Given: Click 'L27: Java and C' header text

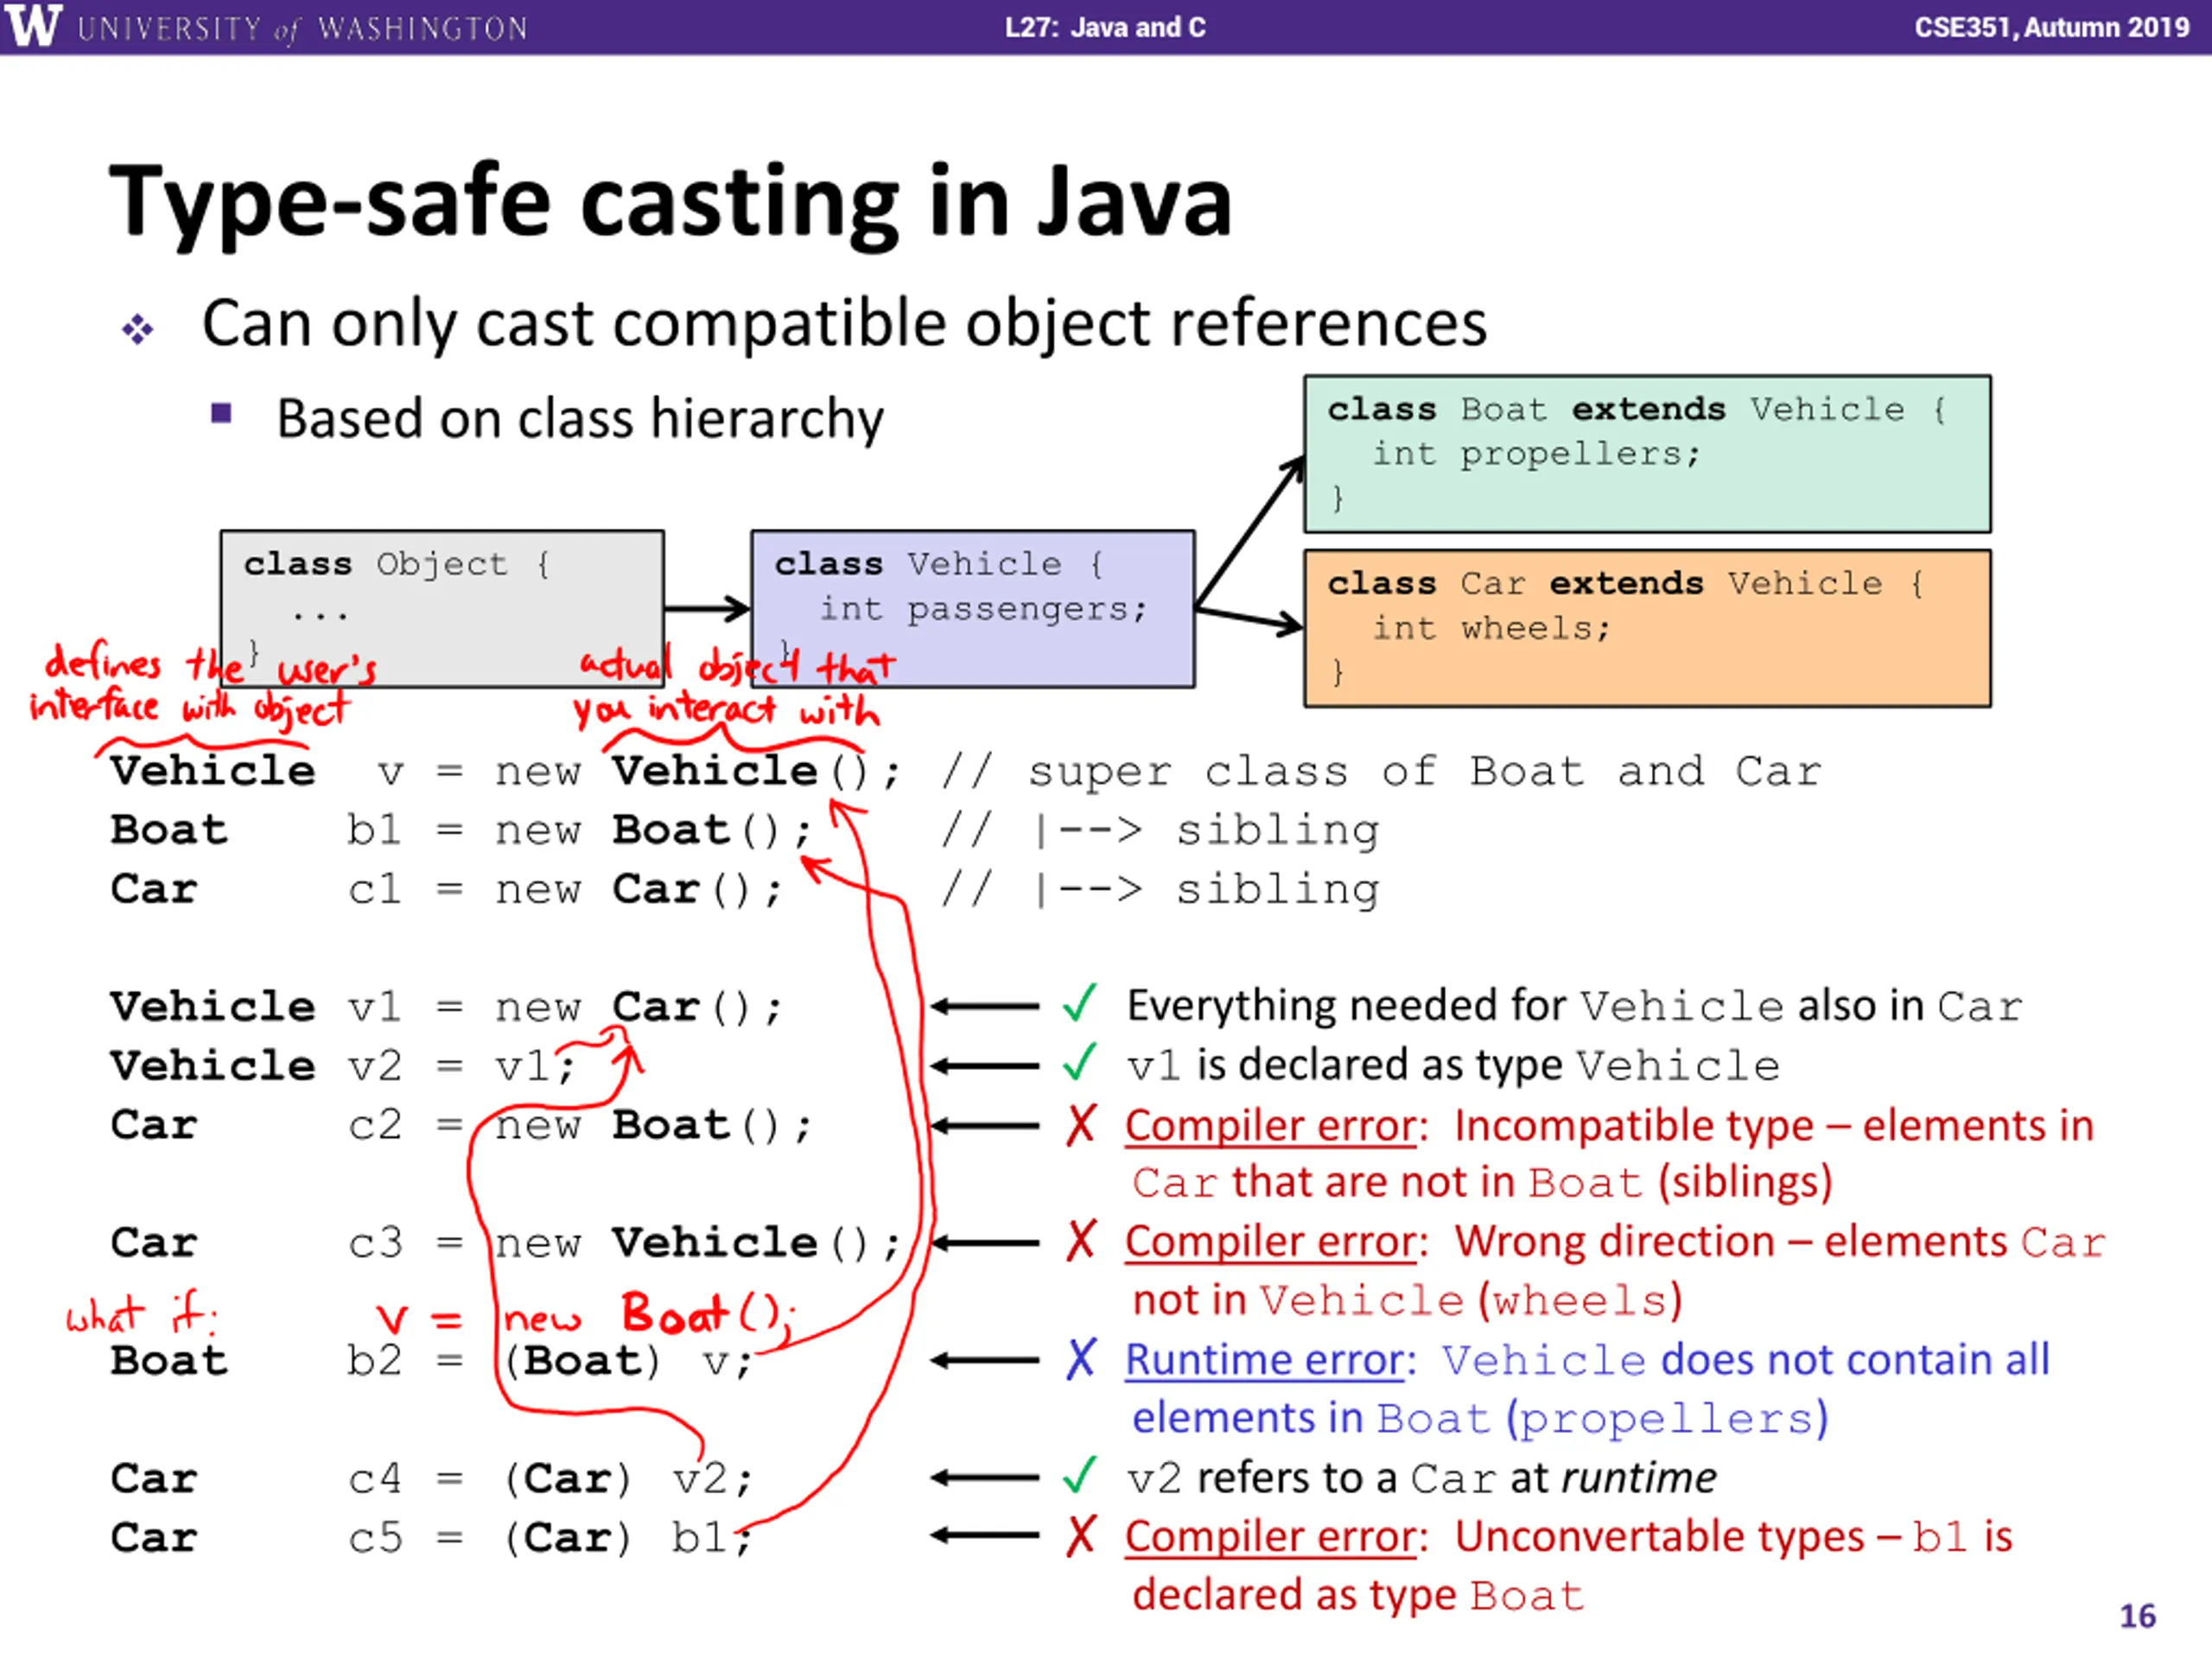Looking at the screenshot, I should pyautogui.click(x=1105, y=27).
